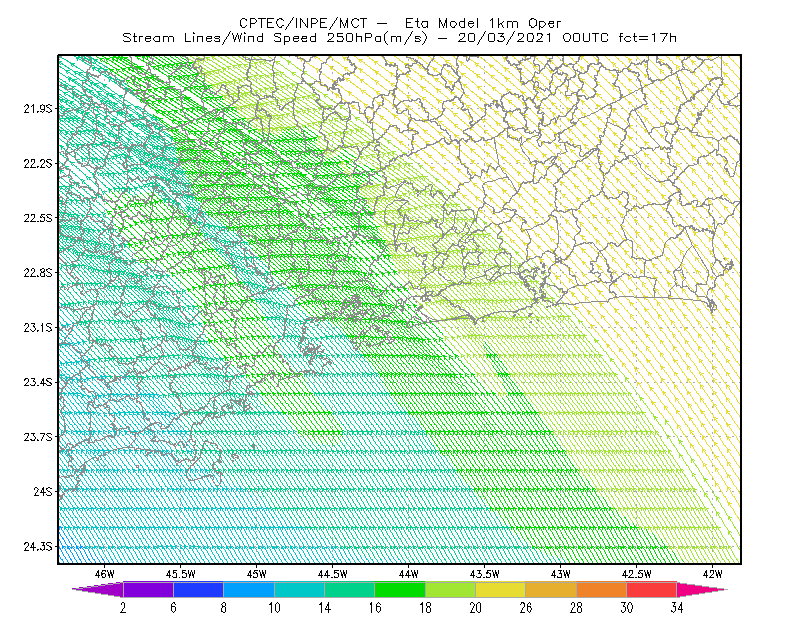Image resolution: width=800 pixels, height=618 pixels.
Task: Click the yellow 20–26 color segment
Action: pos(501,589)
